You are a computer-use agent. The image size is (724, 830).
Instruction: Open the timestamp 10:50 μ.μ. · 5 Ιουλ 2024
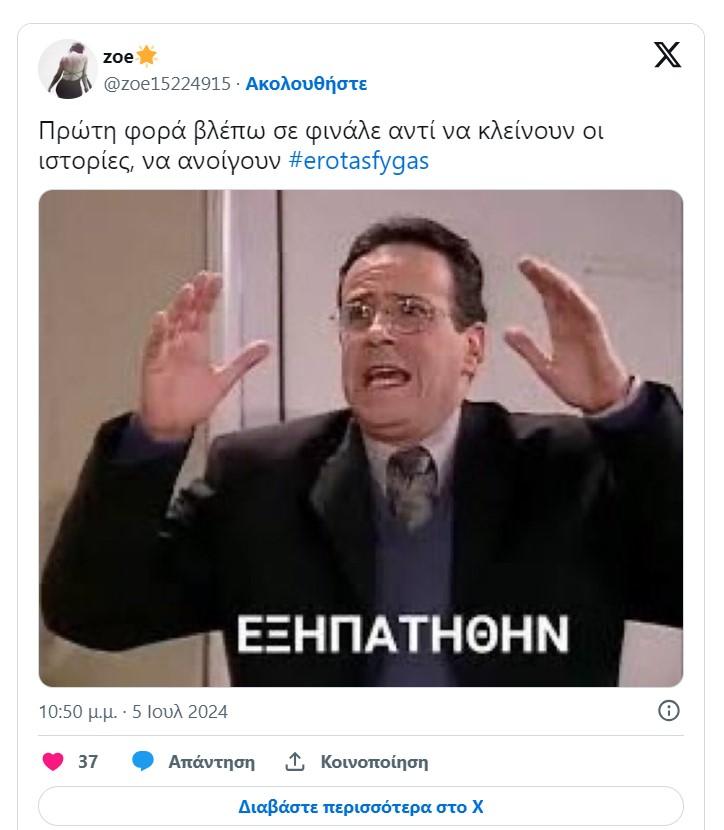133,711
